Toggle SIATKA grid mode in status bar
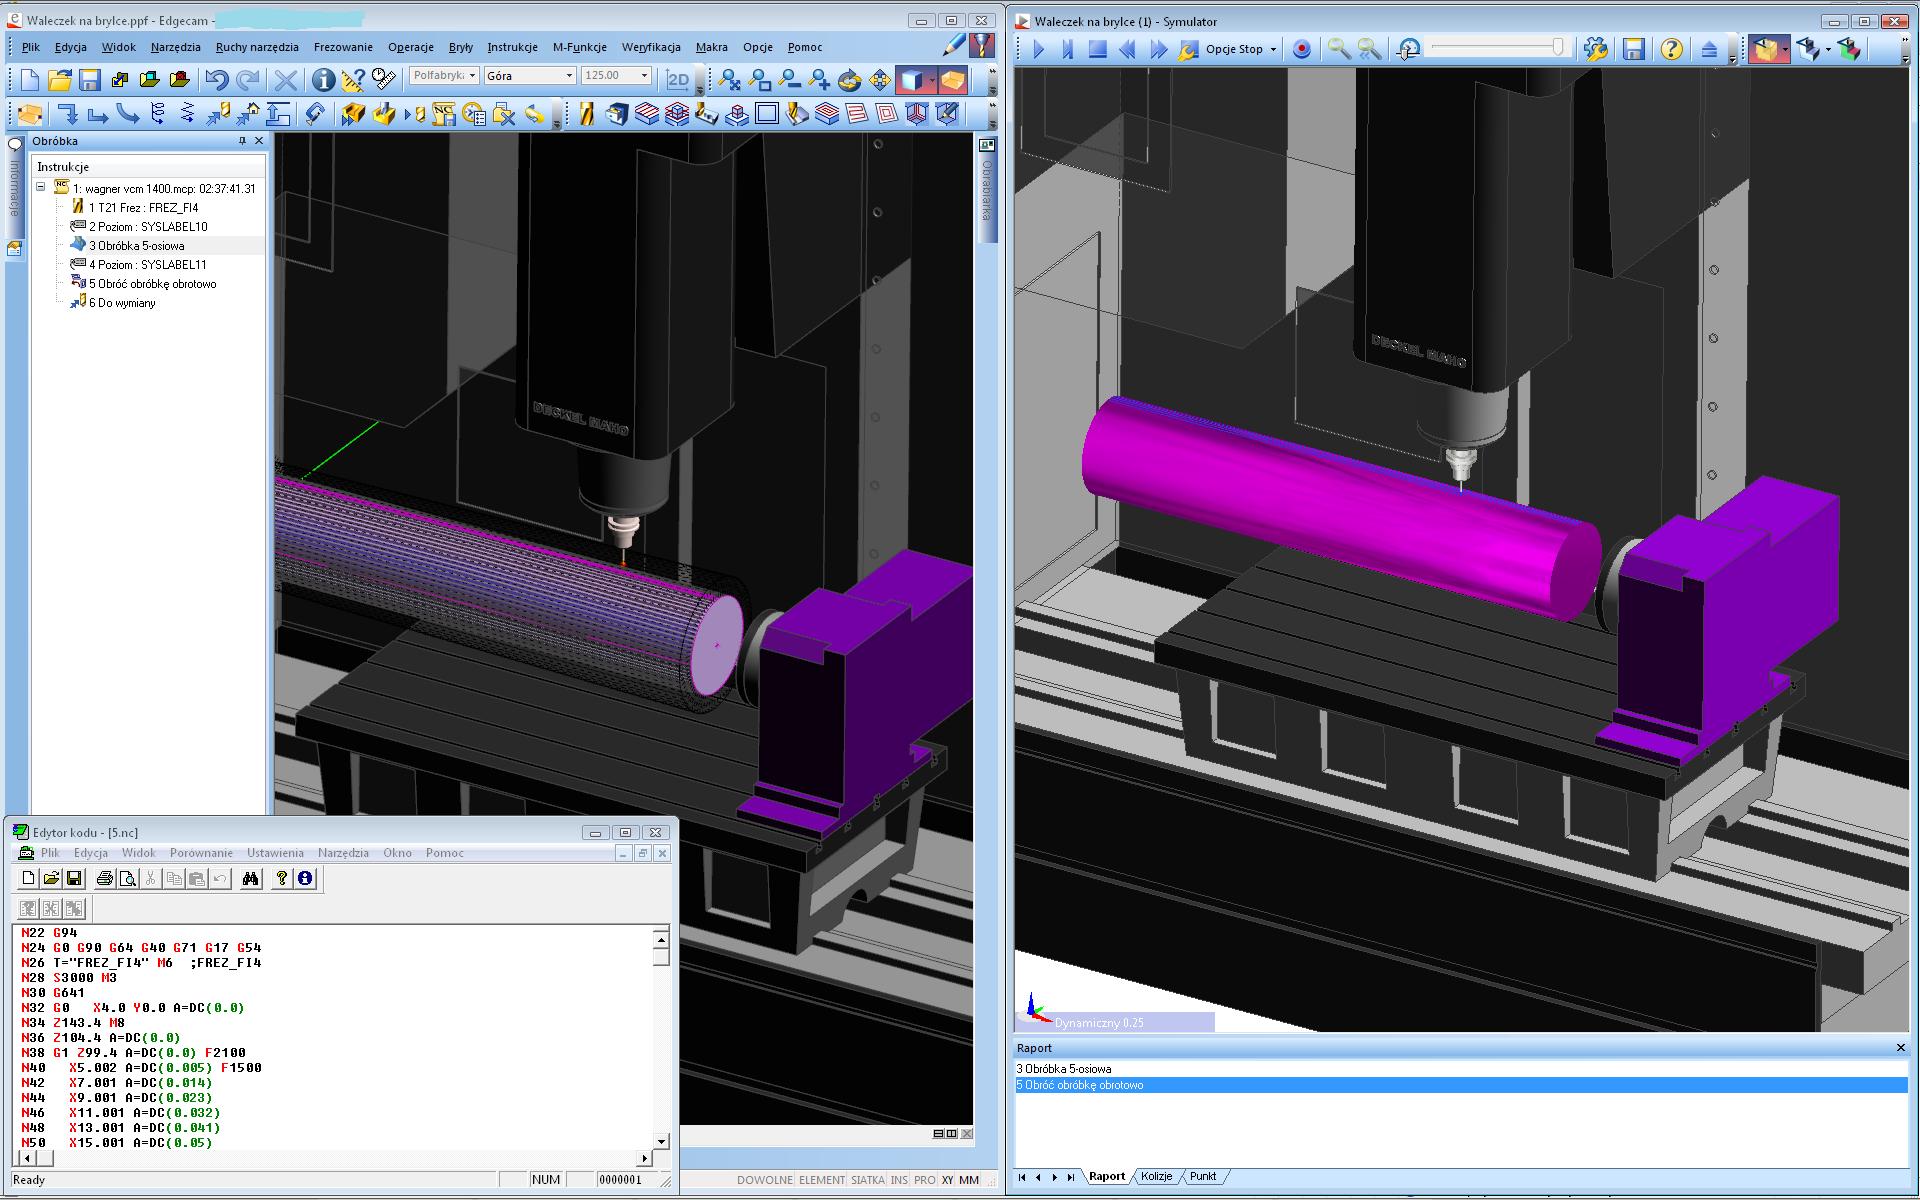 867,1180
